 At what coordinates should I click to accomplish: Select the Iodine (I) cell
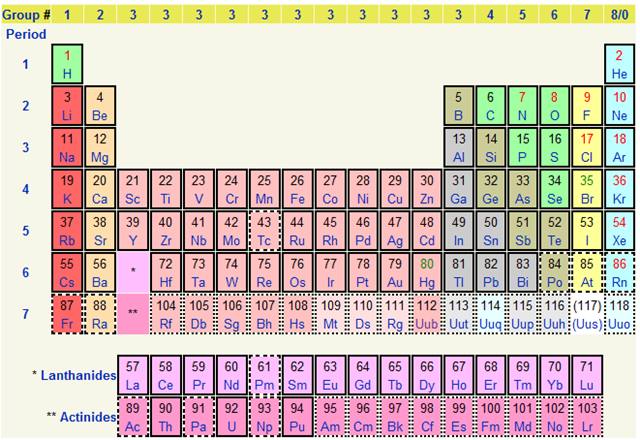click(x=587, y=231)
